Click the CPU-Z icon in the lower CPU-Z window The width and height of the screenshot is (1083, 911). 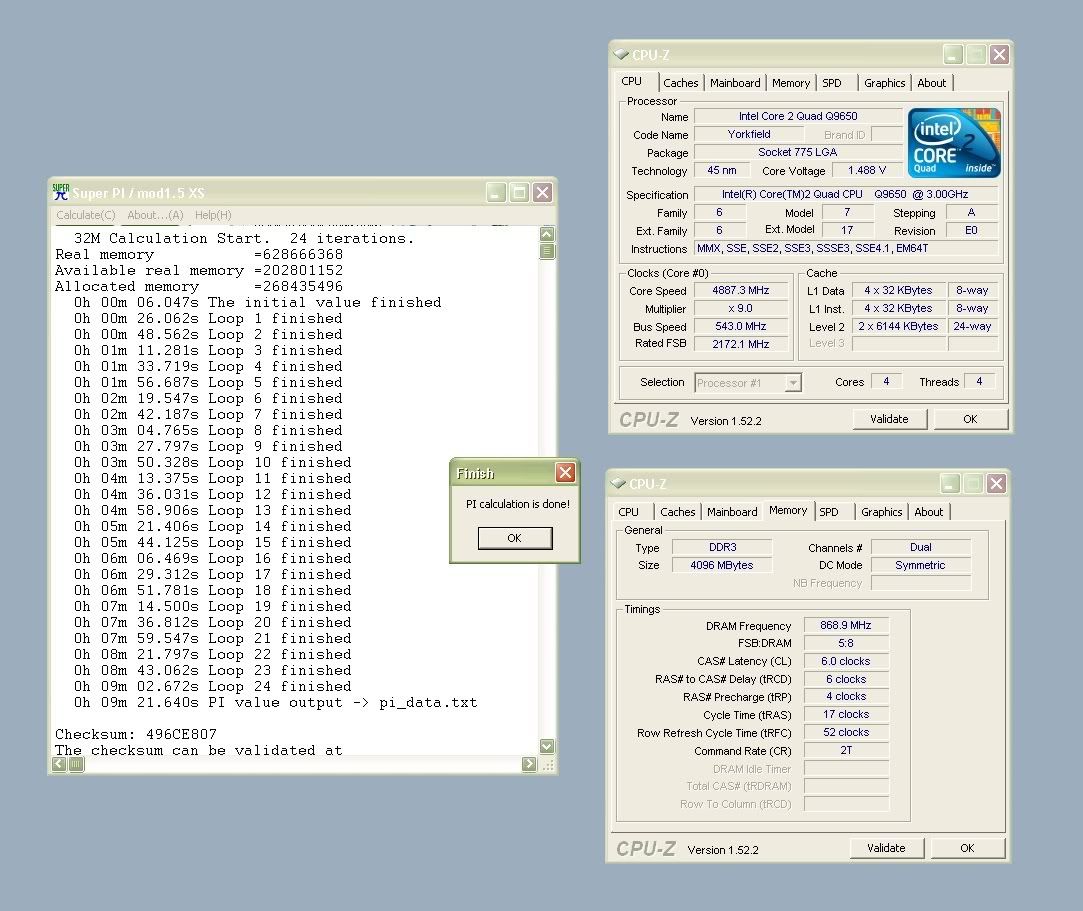coord(618,483)
